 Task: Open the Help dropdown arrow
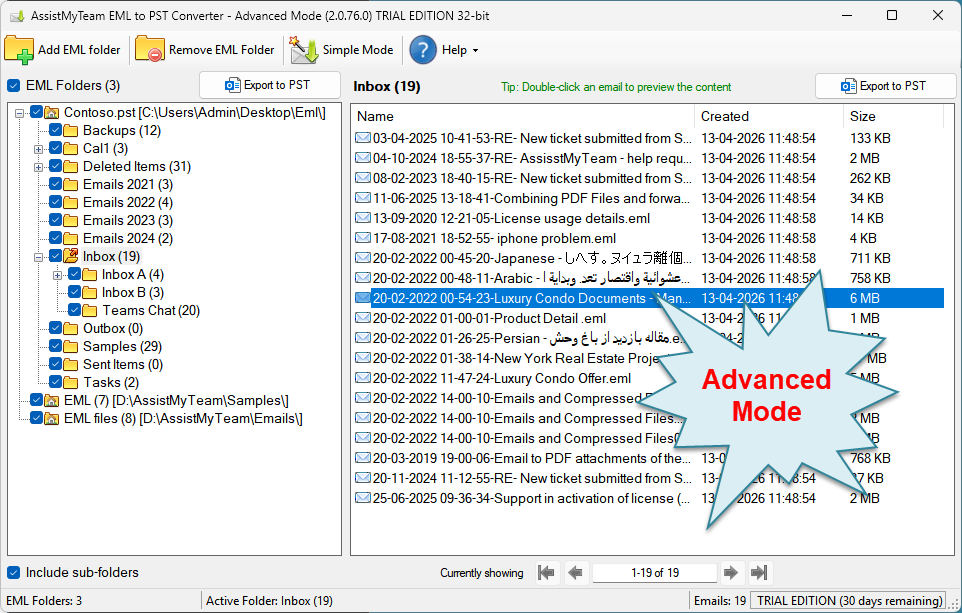pyautogui.click(x=475, y=50)
